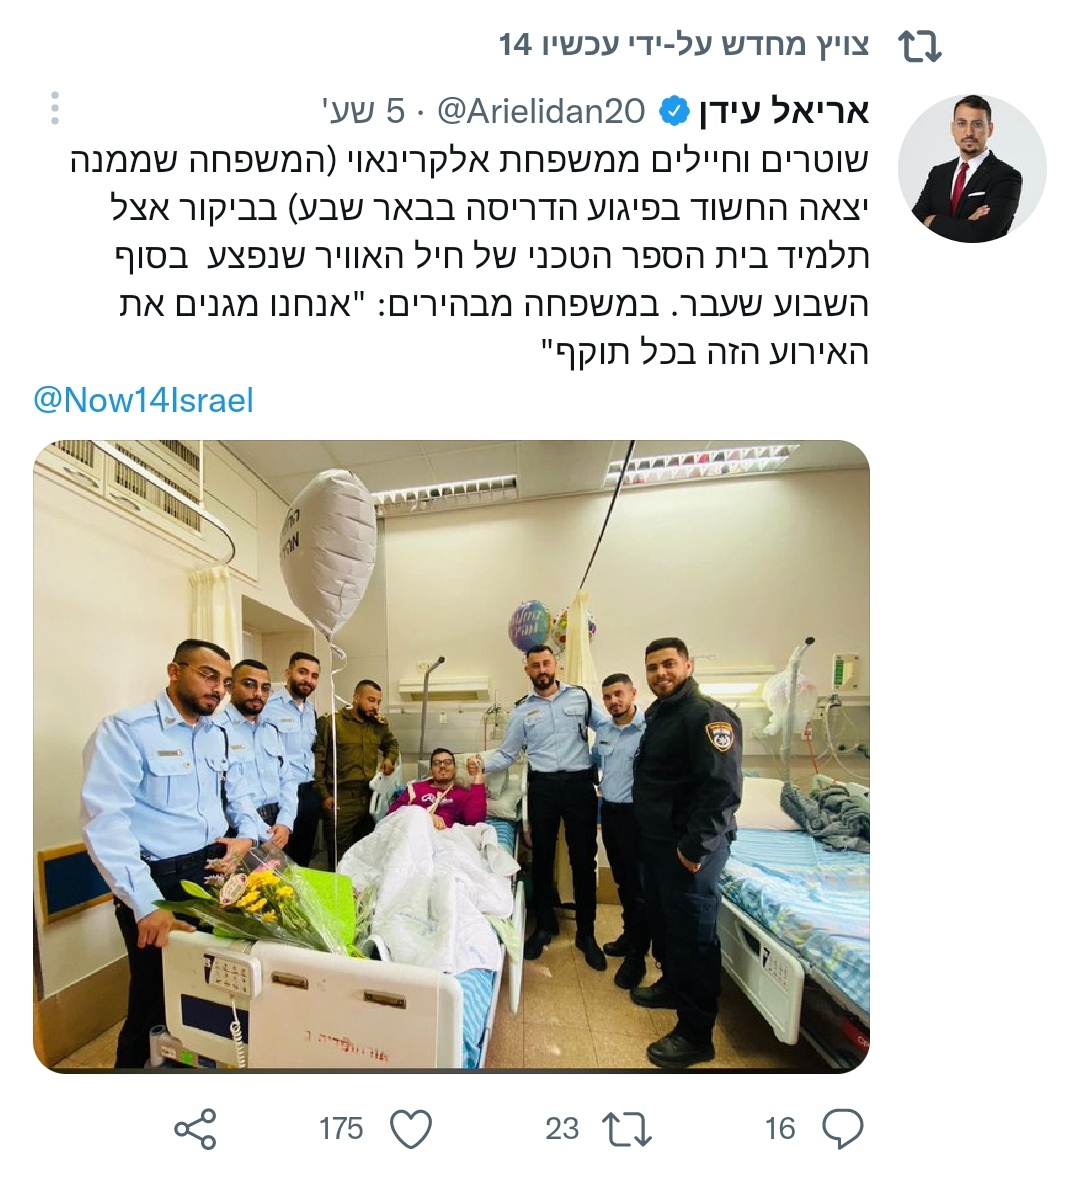Click the 23 retweets count
Image resolution: width=1080 pixels, height=1184 pixels.
(x=562, y=1129)
